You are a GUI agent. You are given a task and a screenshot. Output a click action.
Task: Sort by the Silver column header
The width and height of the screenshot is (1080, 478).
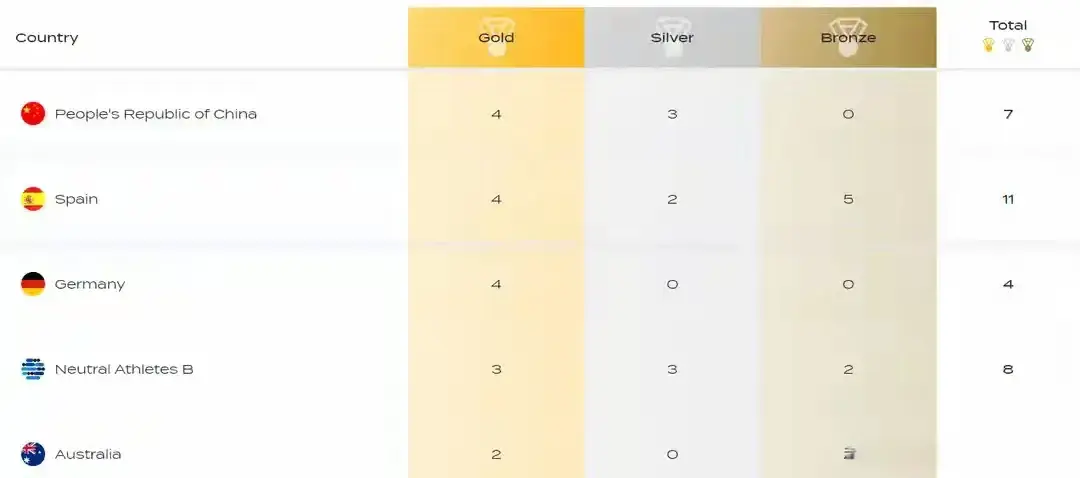tap(672, 38)
